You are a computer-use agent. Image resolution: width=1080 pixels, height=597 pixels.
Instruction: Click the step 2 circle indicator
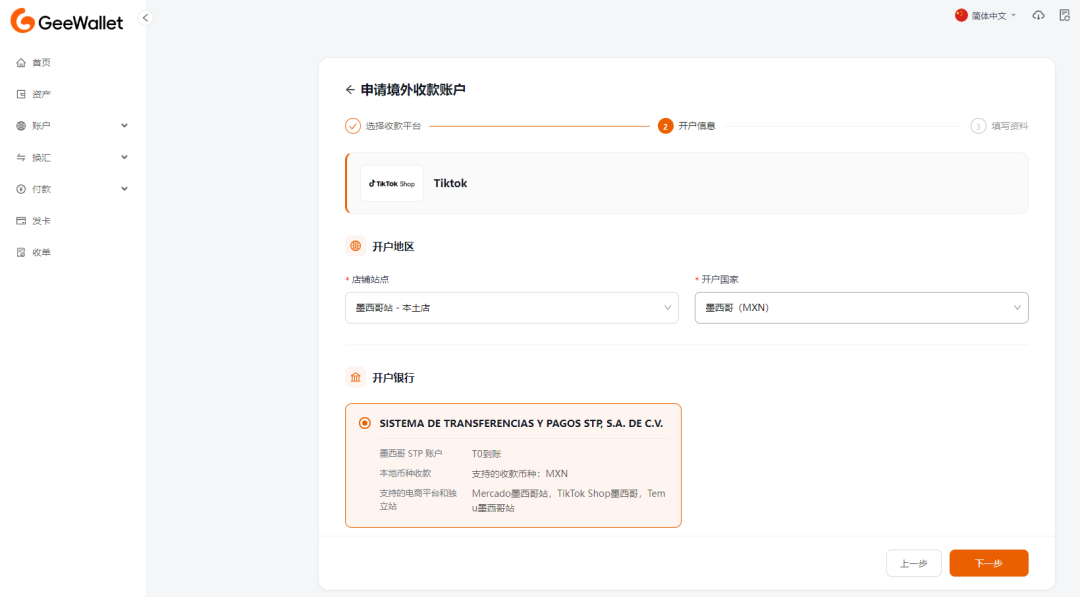[x=665, y=126]
